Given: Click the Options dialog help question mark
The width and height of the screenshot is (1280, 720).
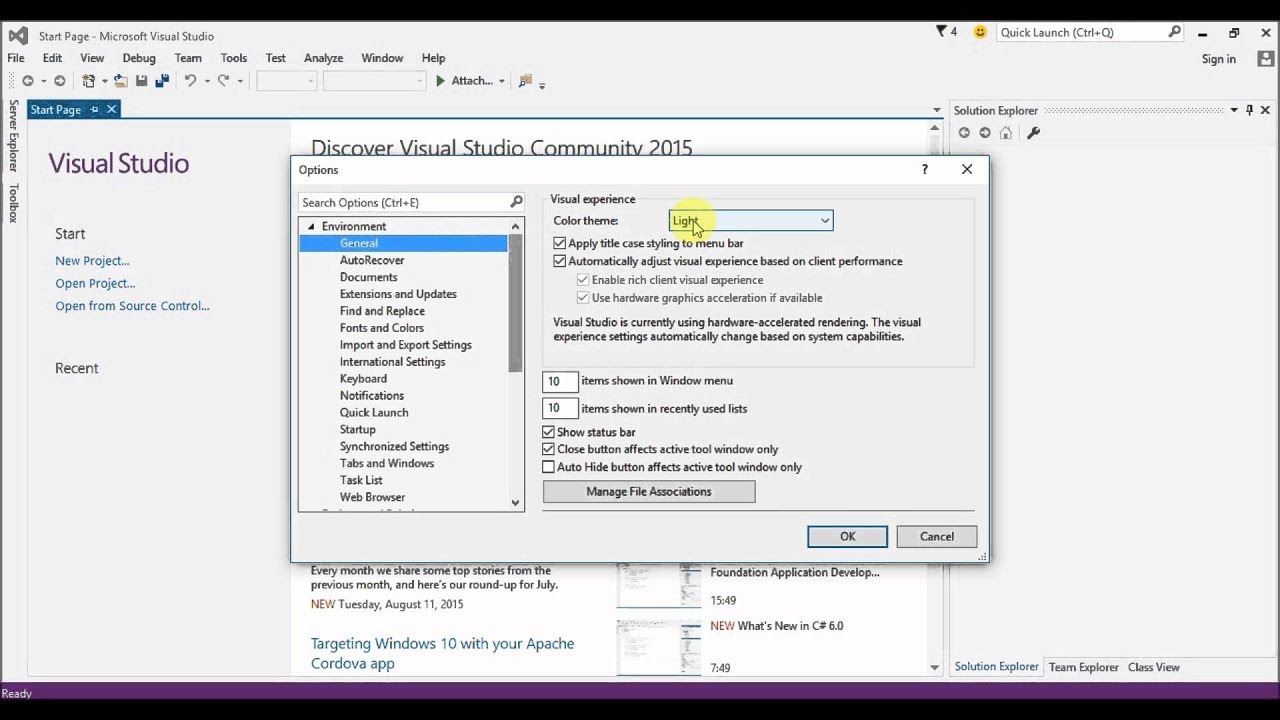Looking at the screenshot, I should click(925, 170).
